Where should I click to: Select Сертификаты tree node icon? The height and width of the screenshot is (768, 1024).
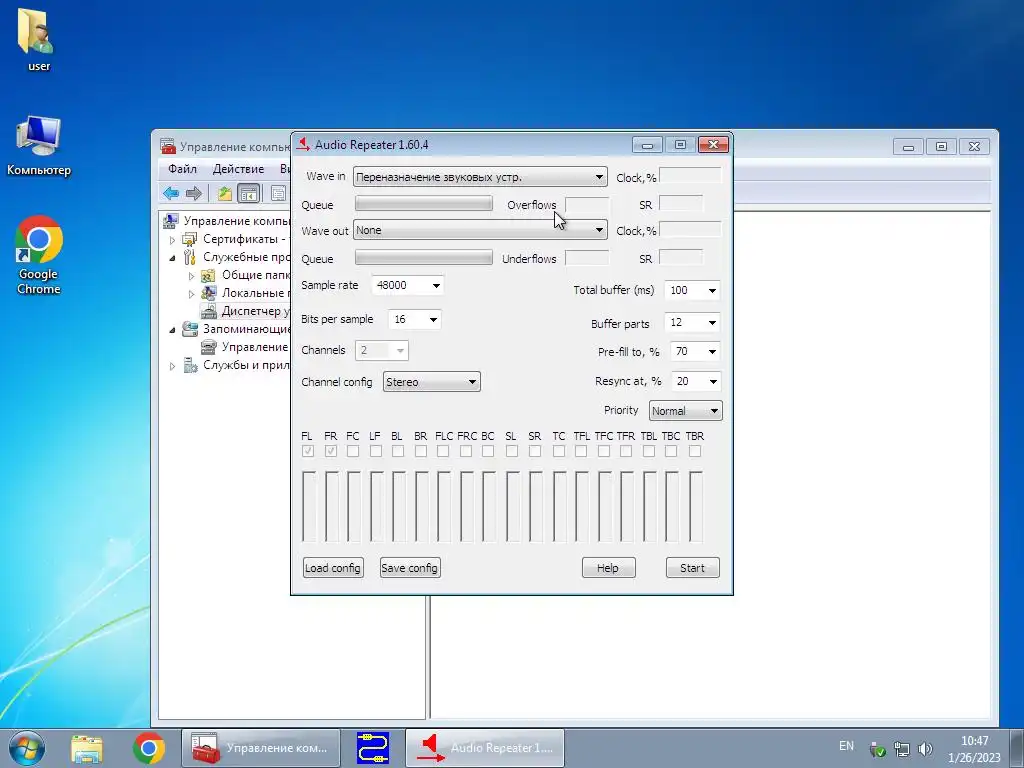coord(189,239)
